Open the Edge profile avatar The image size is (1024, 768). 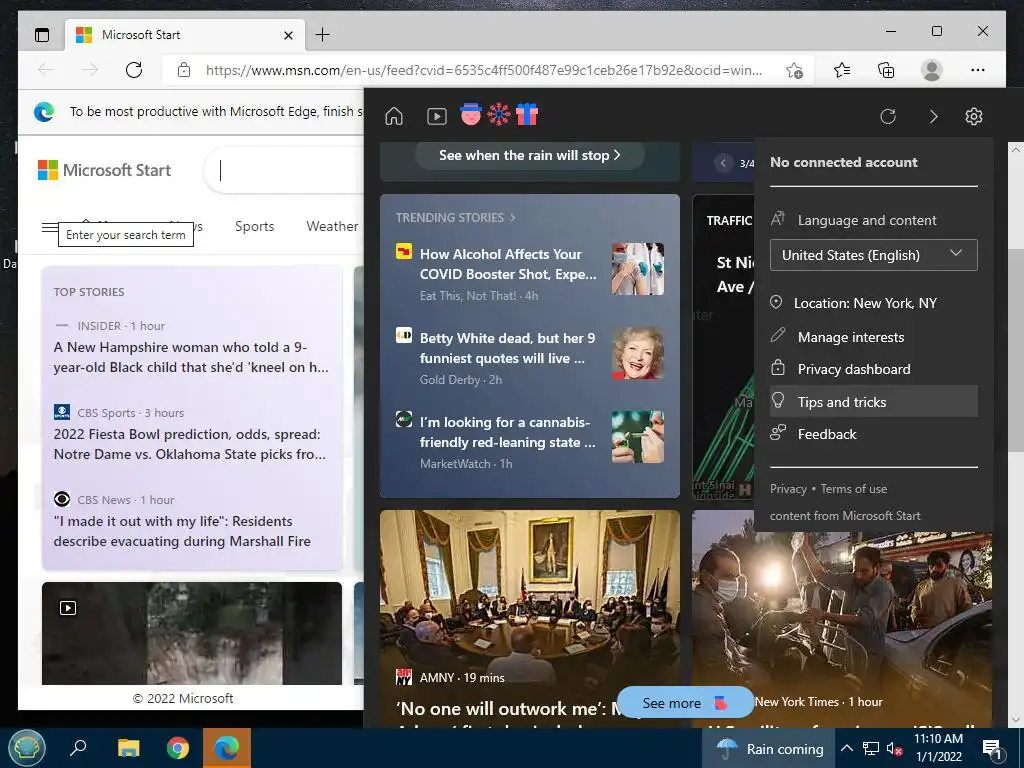[931, 70]
